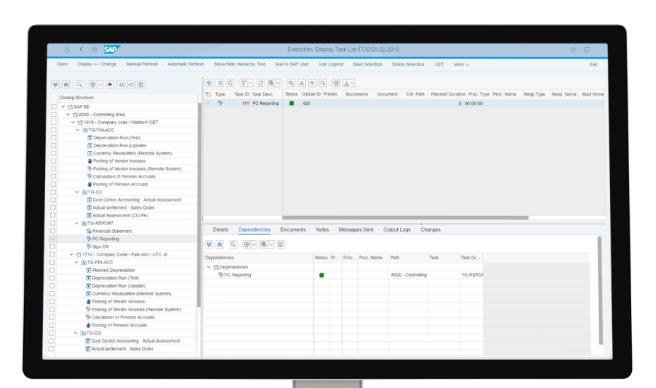Click filter funnel icon in task list toolbar
This screenshot has width=656, height=388.
click(243, 83)
